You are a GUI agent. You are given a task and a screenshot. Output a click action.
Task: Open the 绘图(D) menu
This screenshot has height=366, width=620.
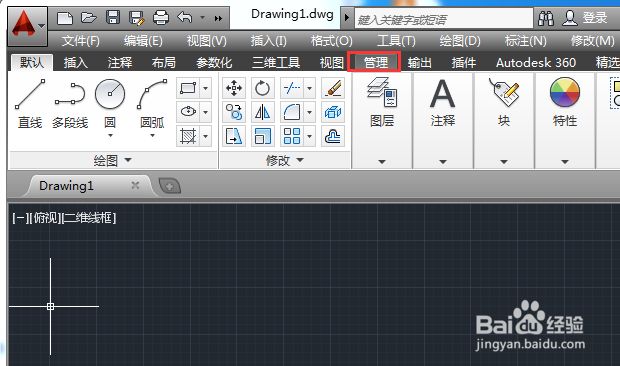[460, 41]
